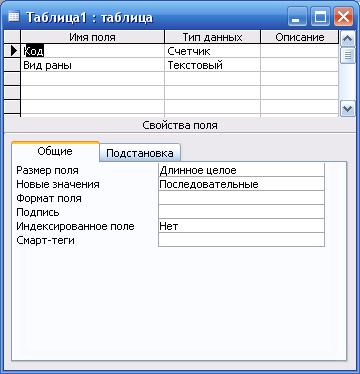Click the Тип данных column header

click(x=212, y=37)
